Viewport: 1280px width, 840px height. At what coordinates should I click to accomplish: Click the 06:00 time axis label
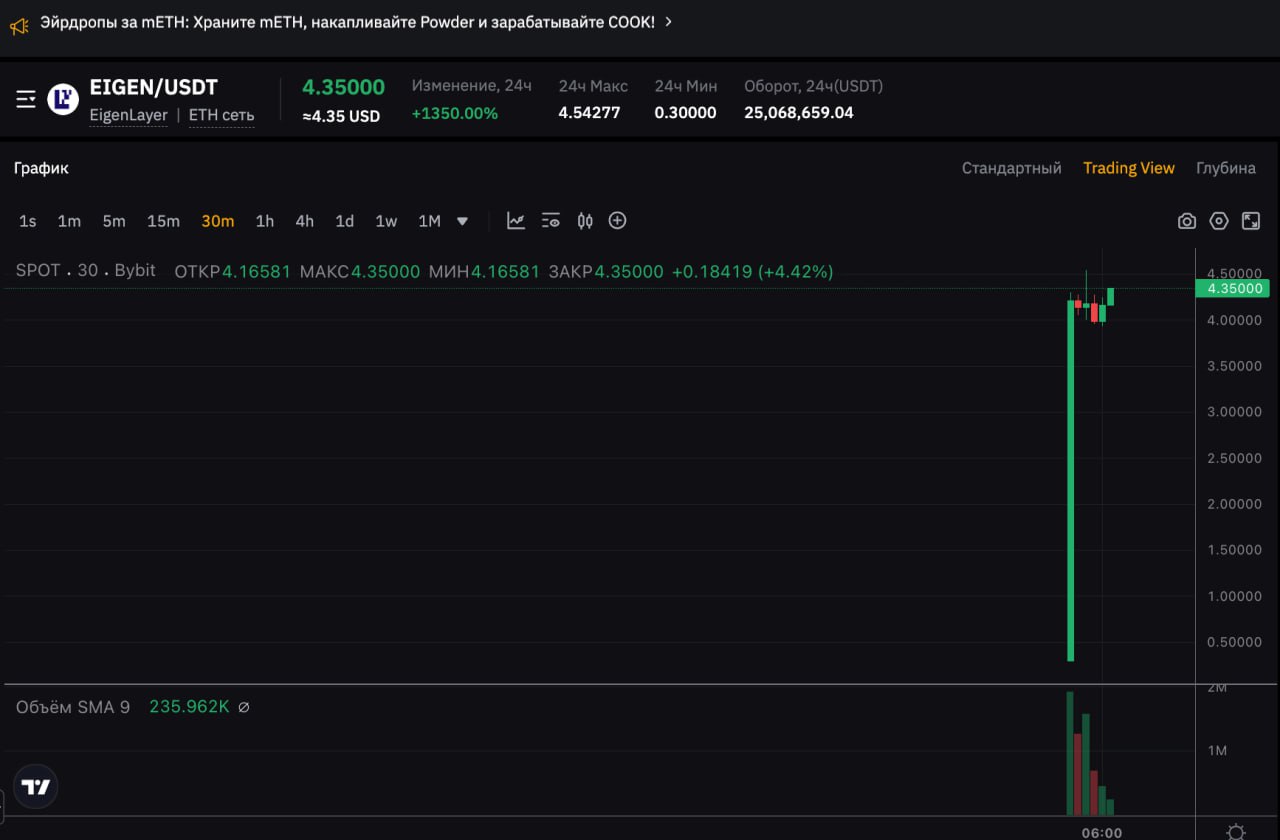(1102, 832)
